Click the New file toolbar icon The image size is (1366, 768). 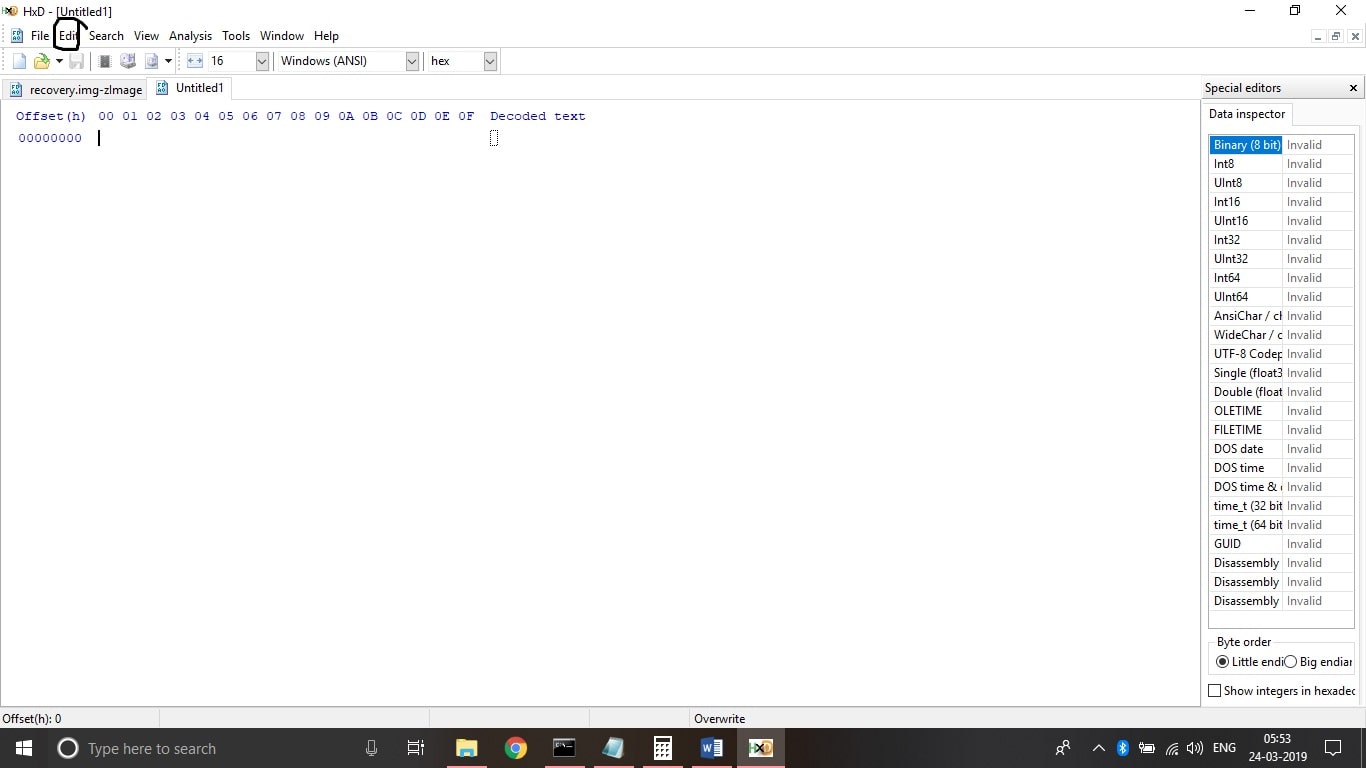click(19, 61)
